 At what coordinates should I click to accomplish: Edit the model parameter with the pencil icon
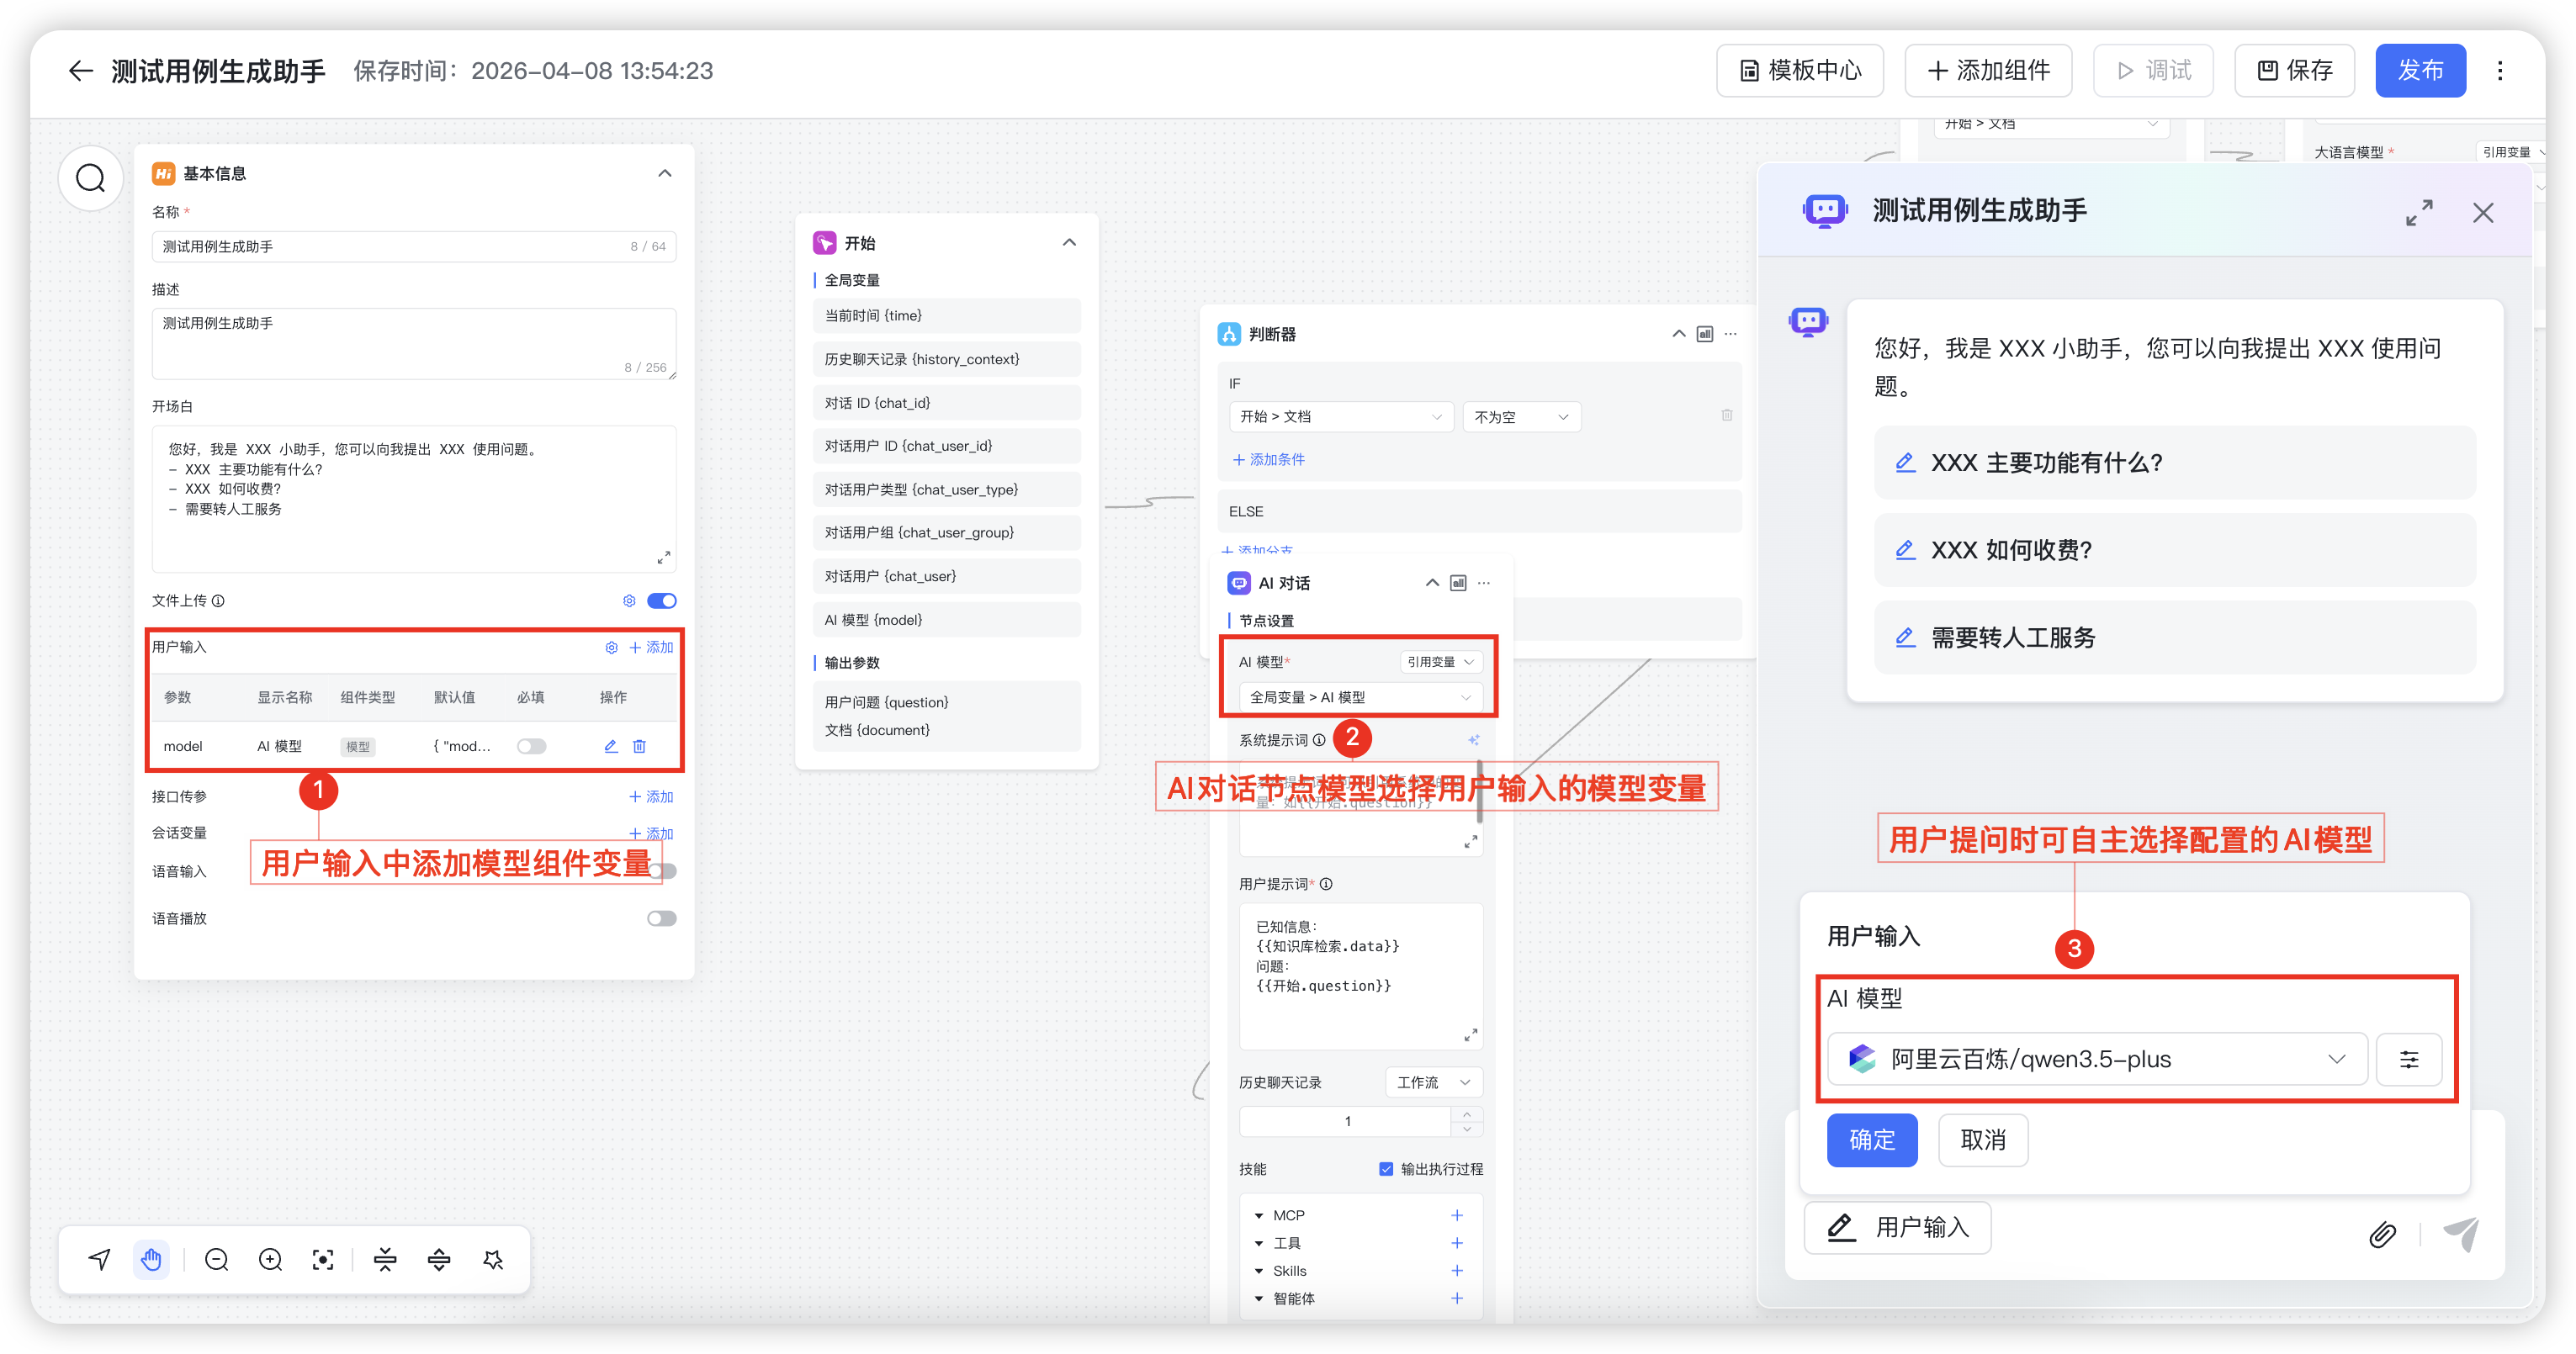(610, 745)
